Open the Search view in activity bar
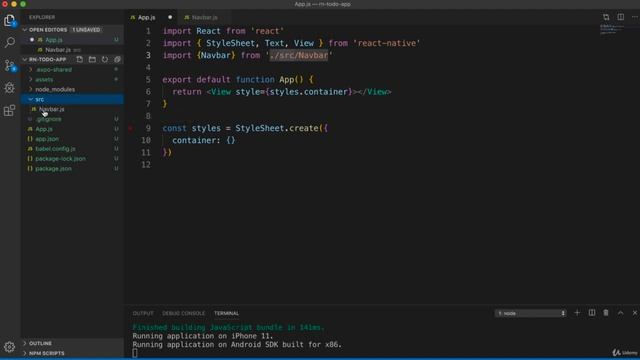640x360 pixels. click(x=9, y=42)
